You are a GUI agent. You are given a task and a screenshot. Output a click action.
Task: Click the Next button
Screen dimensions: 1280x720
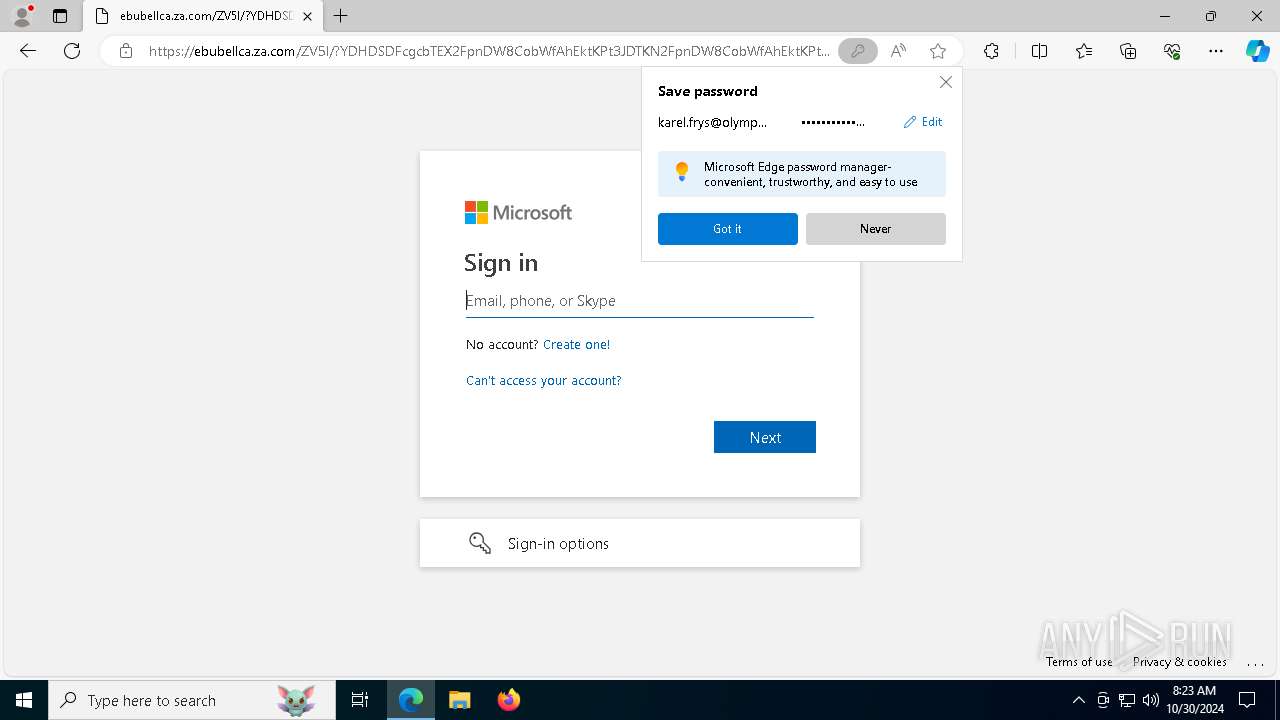pyautogui.click(x=765, y=437)
